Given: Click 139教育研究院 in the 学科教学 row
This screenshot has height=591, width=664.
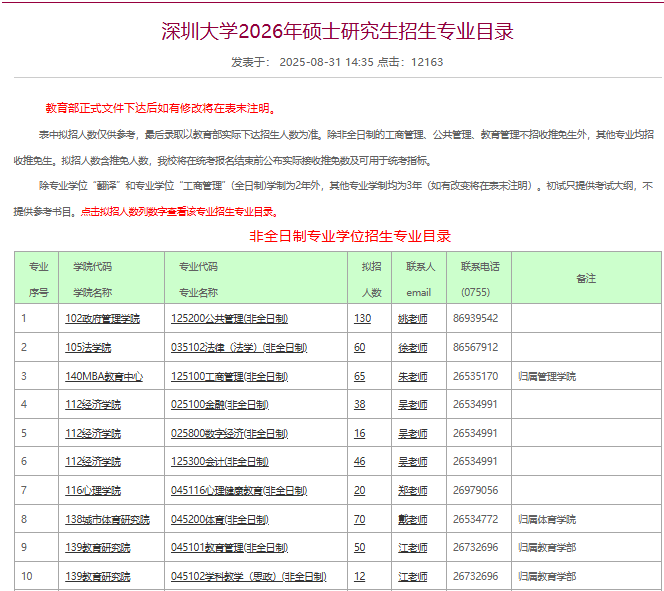Looking at the screenshot, I should pos(98,576).
